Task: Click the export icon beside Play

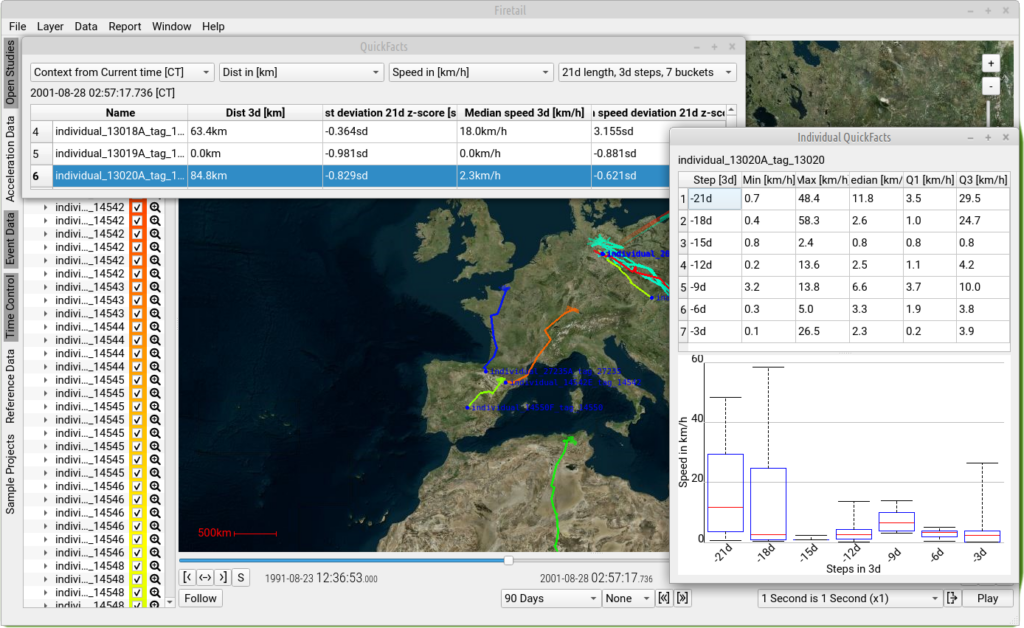Action: pyautogui.click(x=952, y=598)
